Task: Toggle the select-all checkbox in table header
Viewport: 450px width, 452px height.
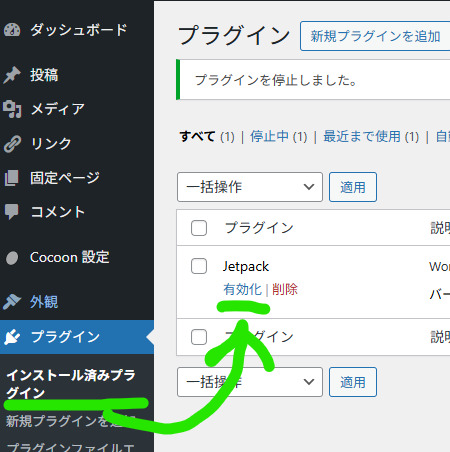Action: (199, 228)
